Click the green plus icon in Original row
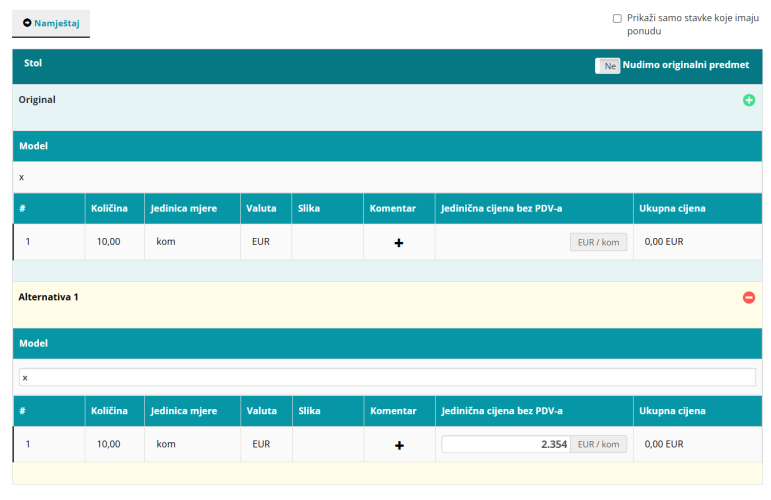This screenshot has height=500, width=771. (x=749, y=100)
